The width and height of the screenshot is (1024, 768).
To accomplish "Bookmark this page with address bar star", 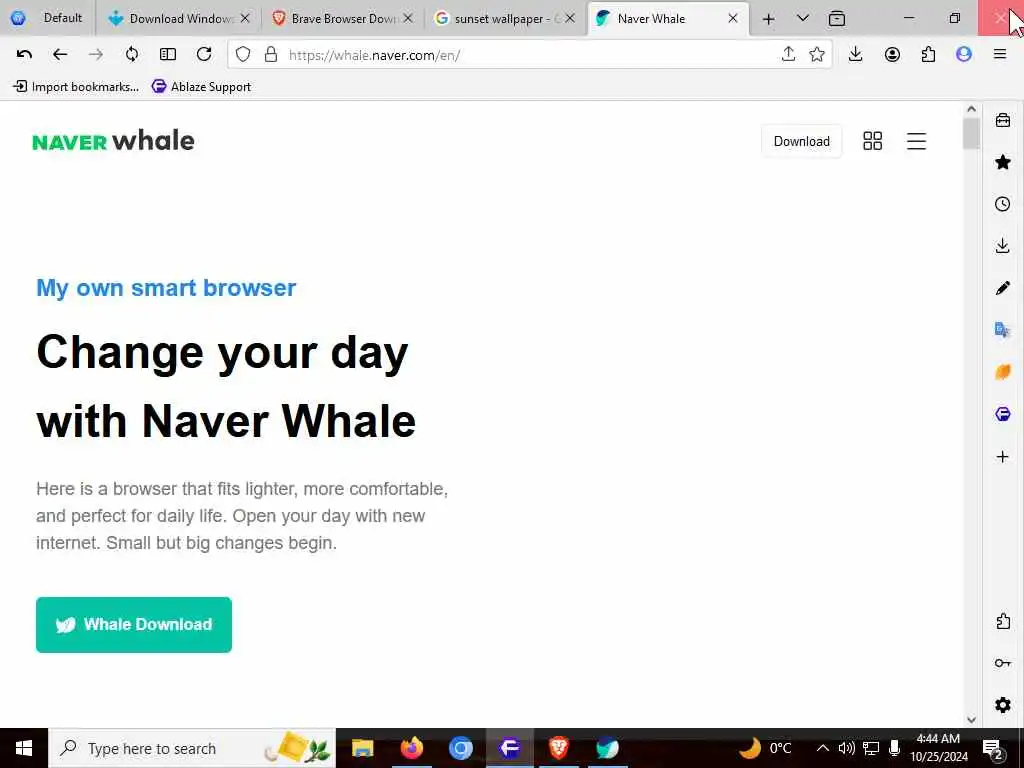I will tap(817, 55).
